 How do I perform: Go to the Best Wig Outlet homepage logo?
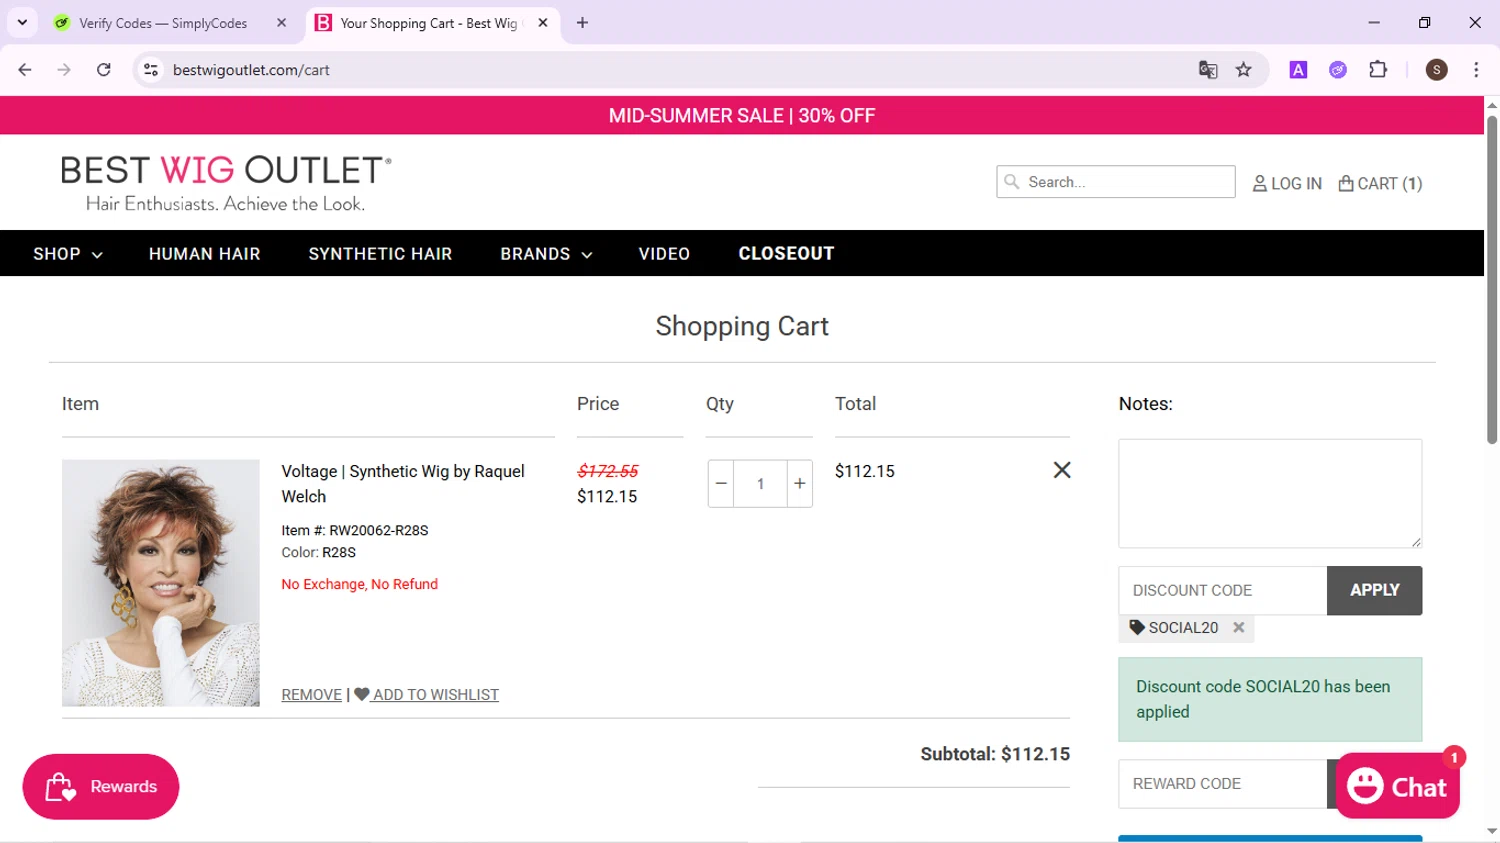226,183
